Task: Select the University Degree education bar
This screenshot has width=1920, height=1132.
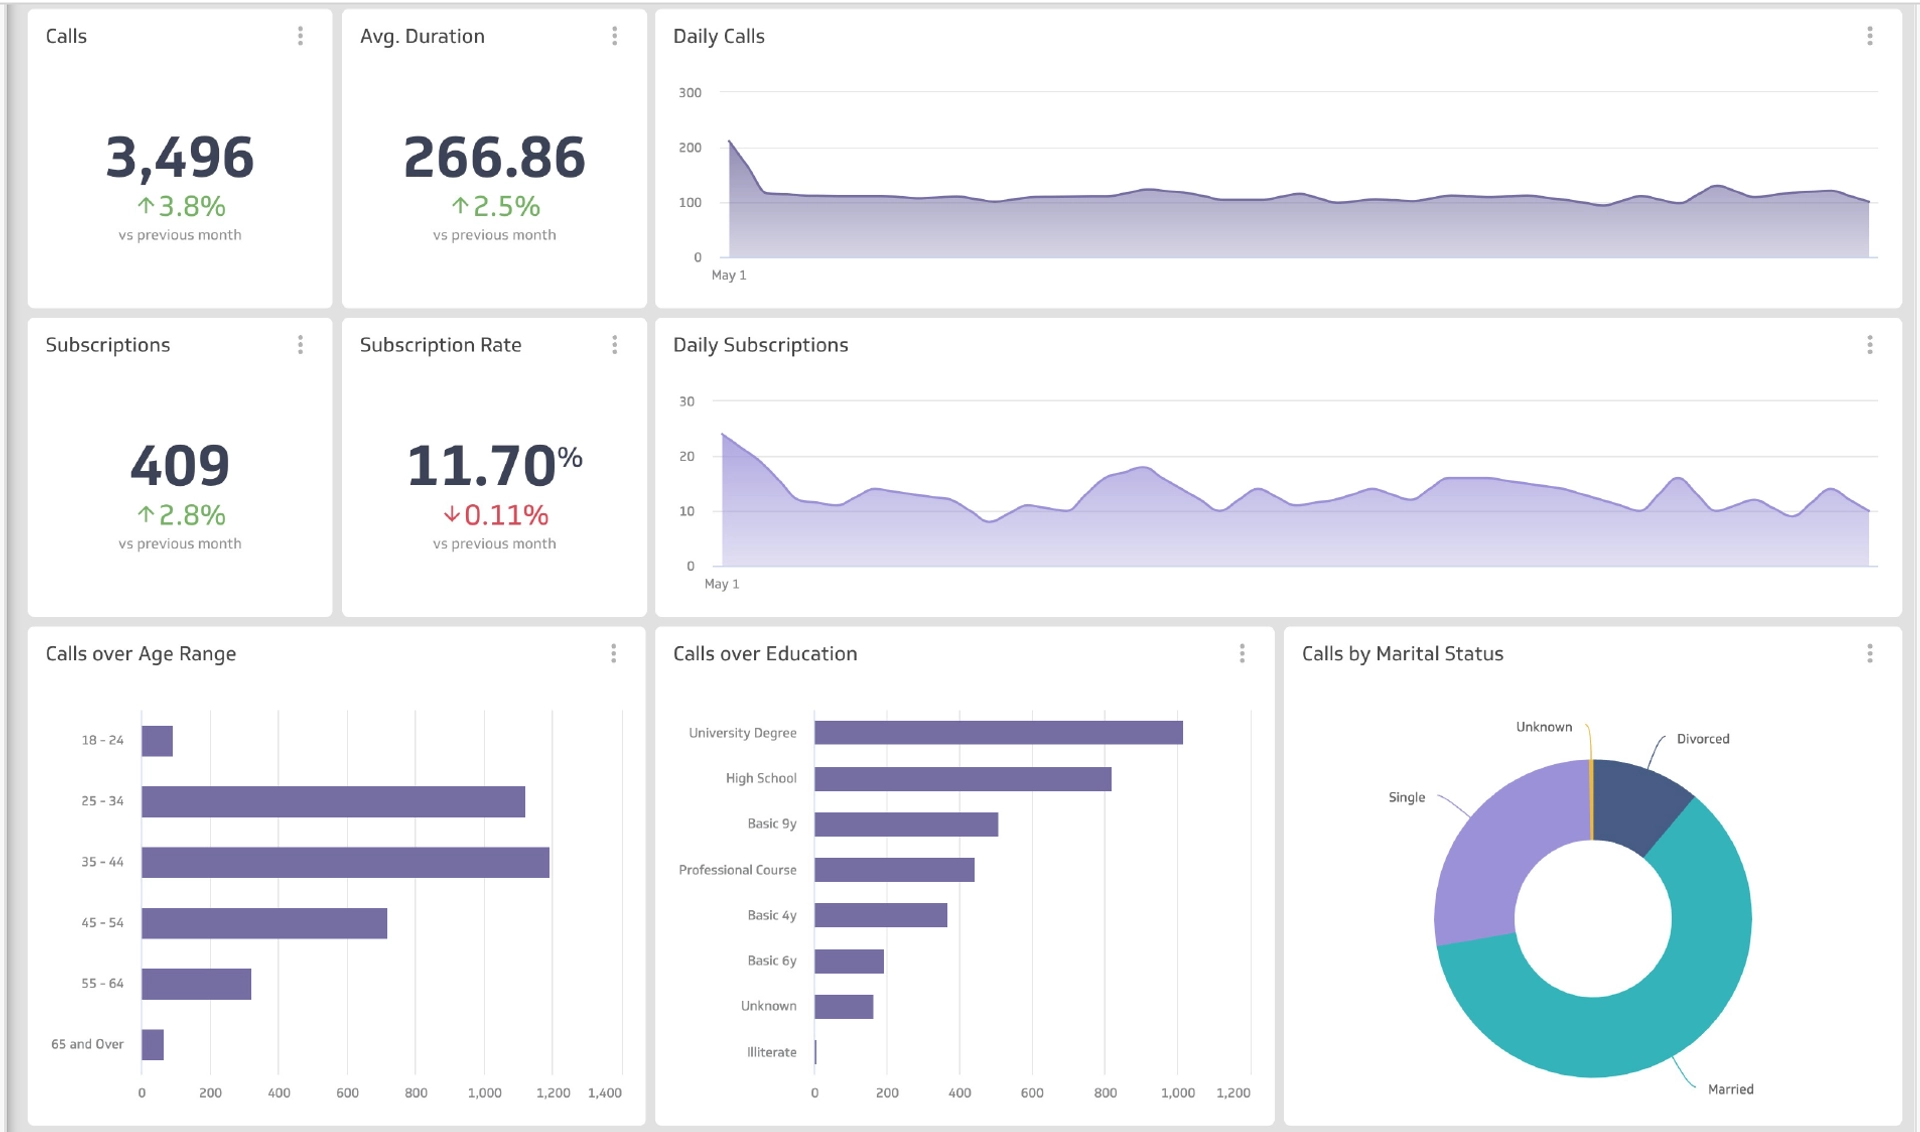Action: coord(998,733)
